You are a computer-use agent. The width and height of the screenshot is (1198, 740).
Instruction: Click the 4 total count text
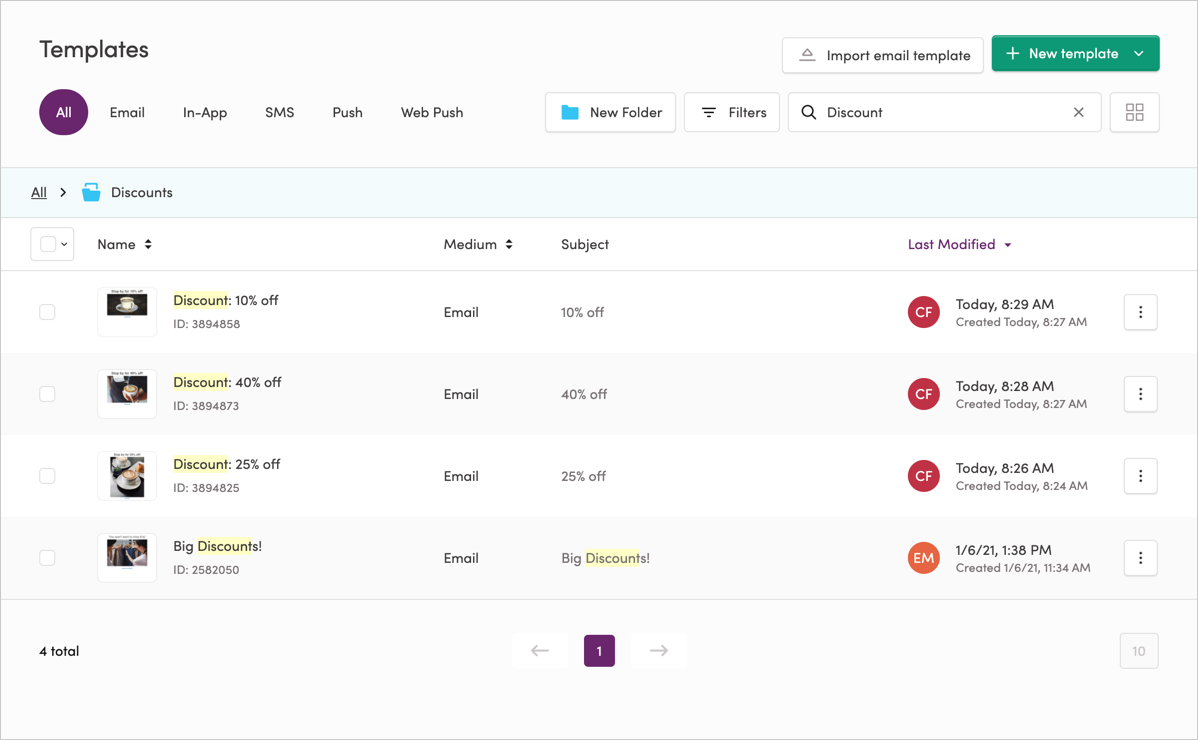coord(59,651)
